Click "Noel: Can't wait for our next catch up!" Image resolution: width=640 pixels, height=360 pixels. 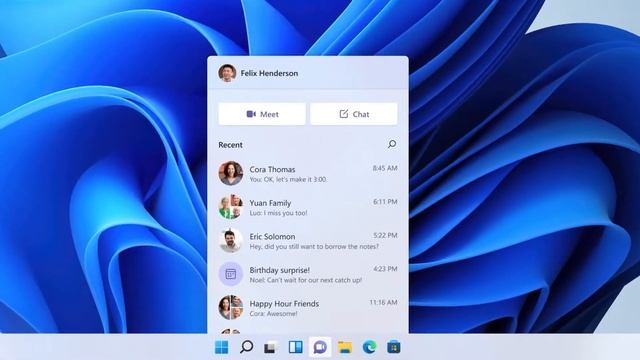pyautogui.click(x=306, y=280)
